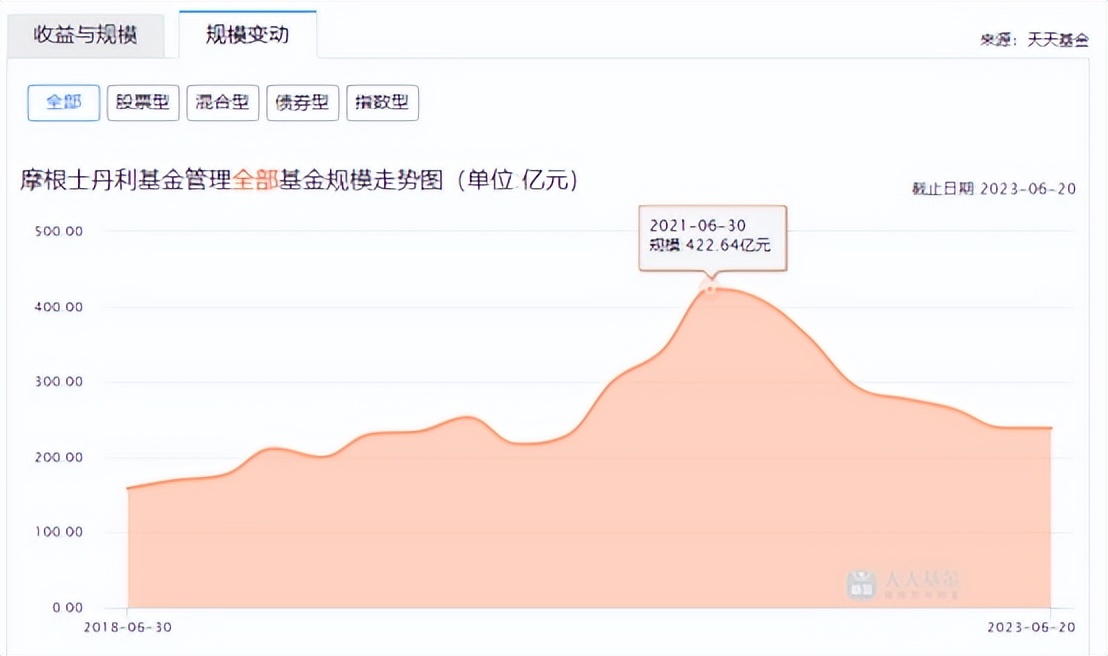Filter by 混合型 funds
The image size is (1108, 656).
click(223, 102)
